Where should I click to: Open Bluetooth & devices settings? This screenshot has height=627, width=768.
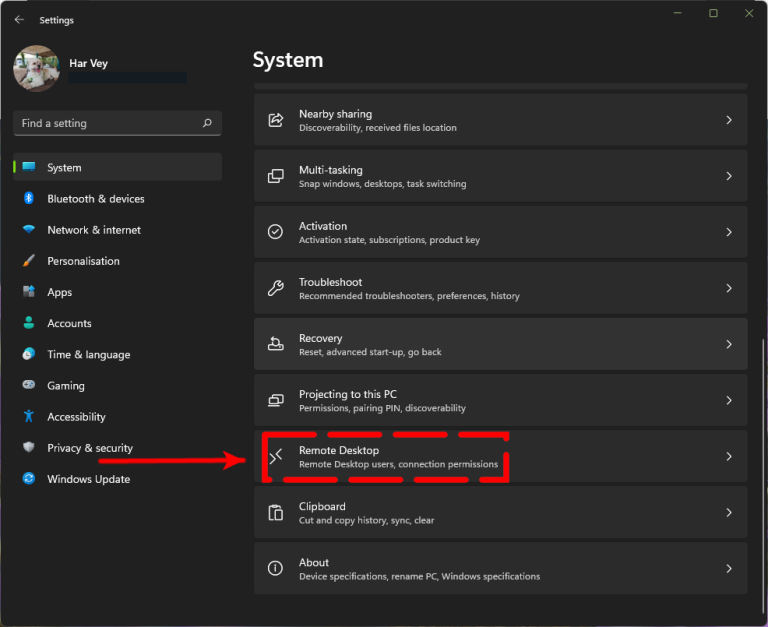[118, 198]
